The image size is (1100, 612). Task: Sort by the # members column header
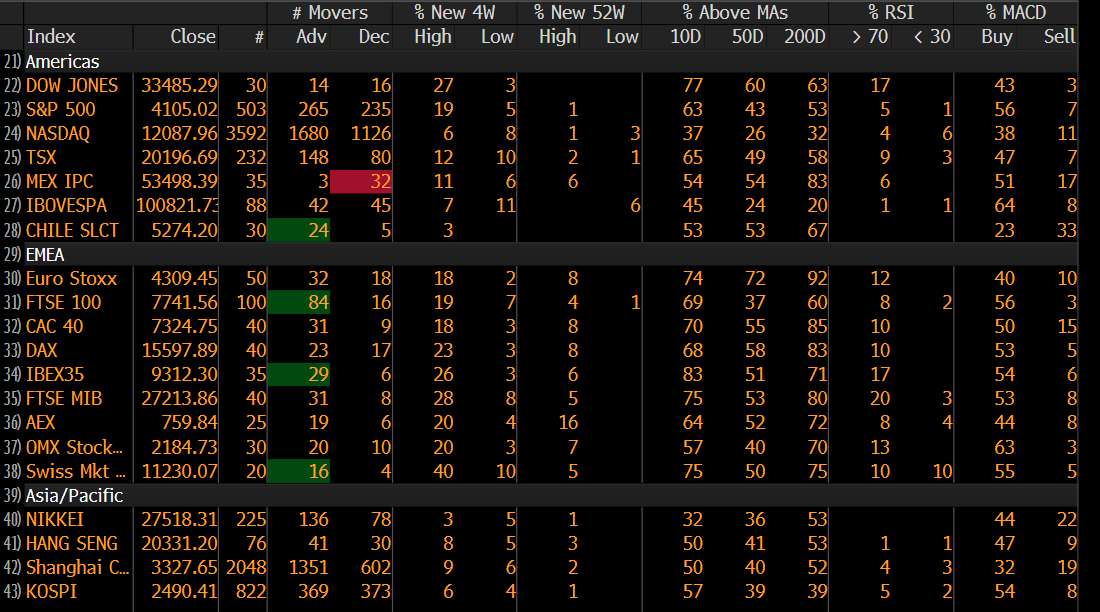coord(259,37)
